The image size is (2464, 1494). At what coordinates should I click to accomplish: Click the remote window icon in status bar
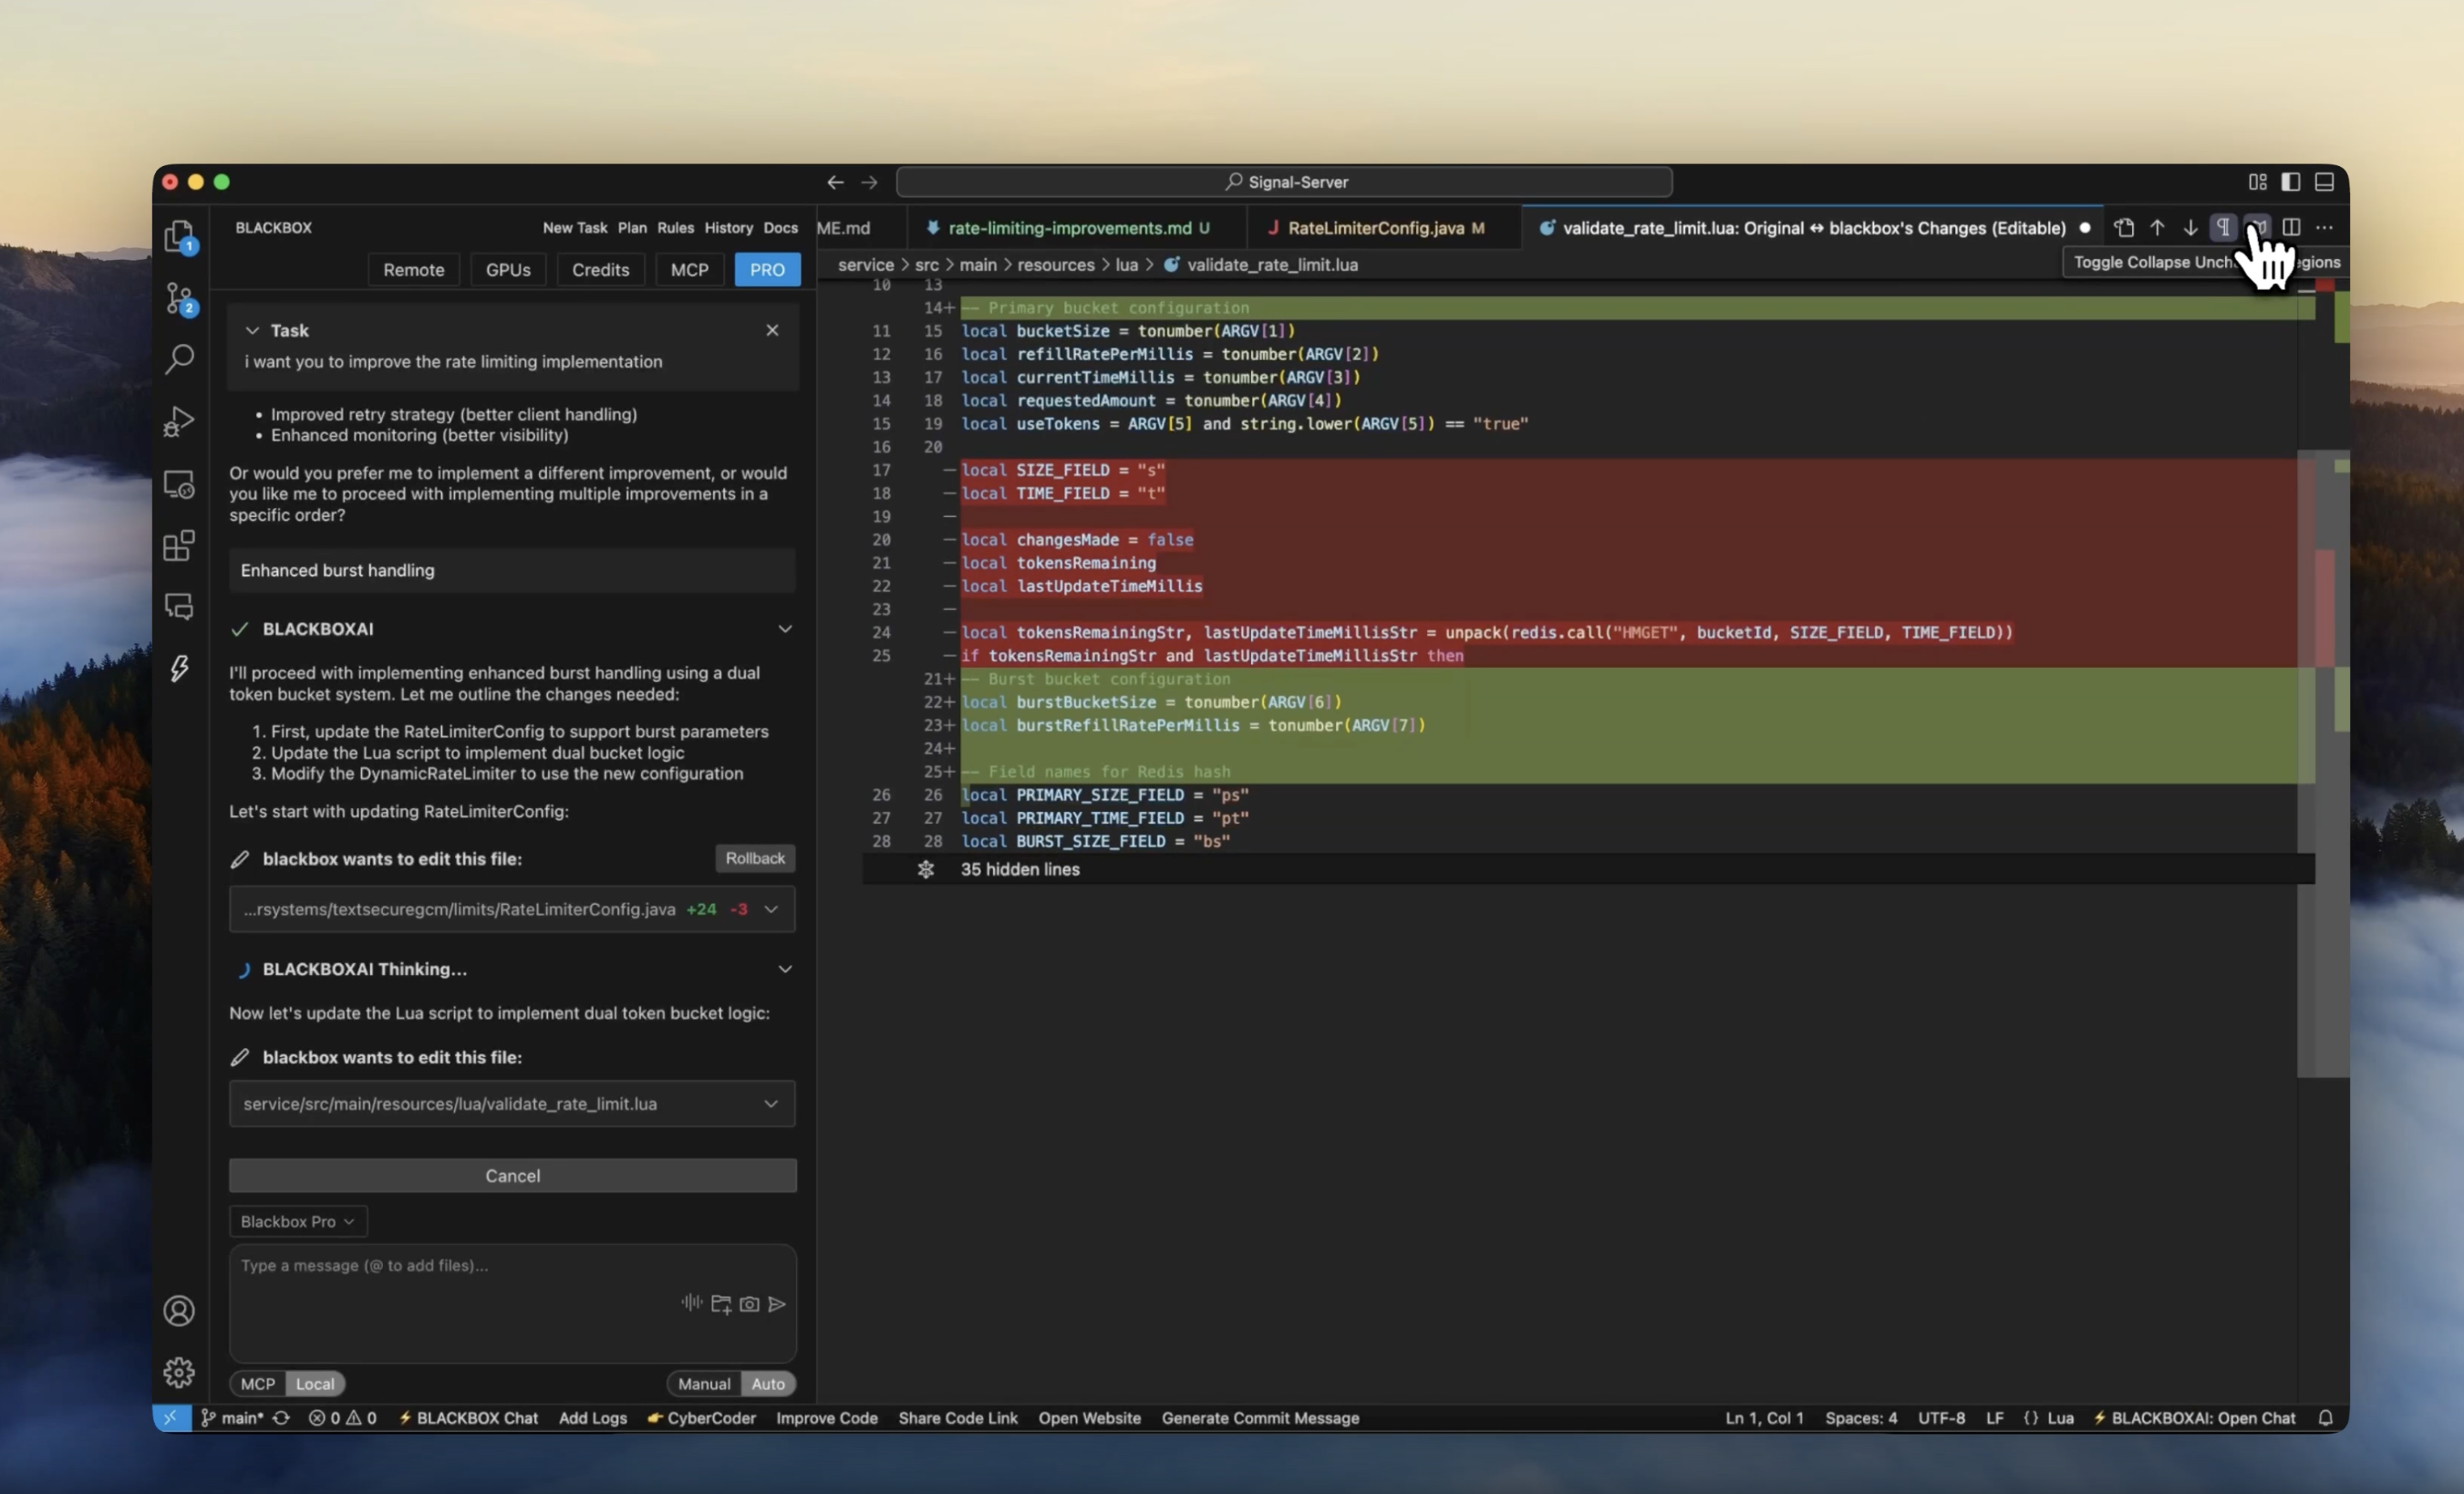tap(171, 1418)
